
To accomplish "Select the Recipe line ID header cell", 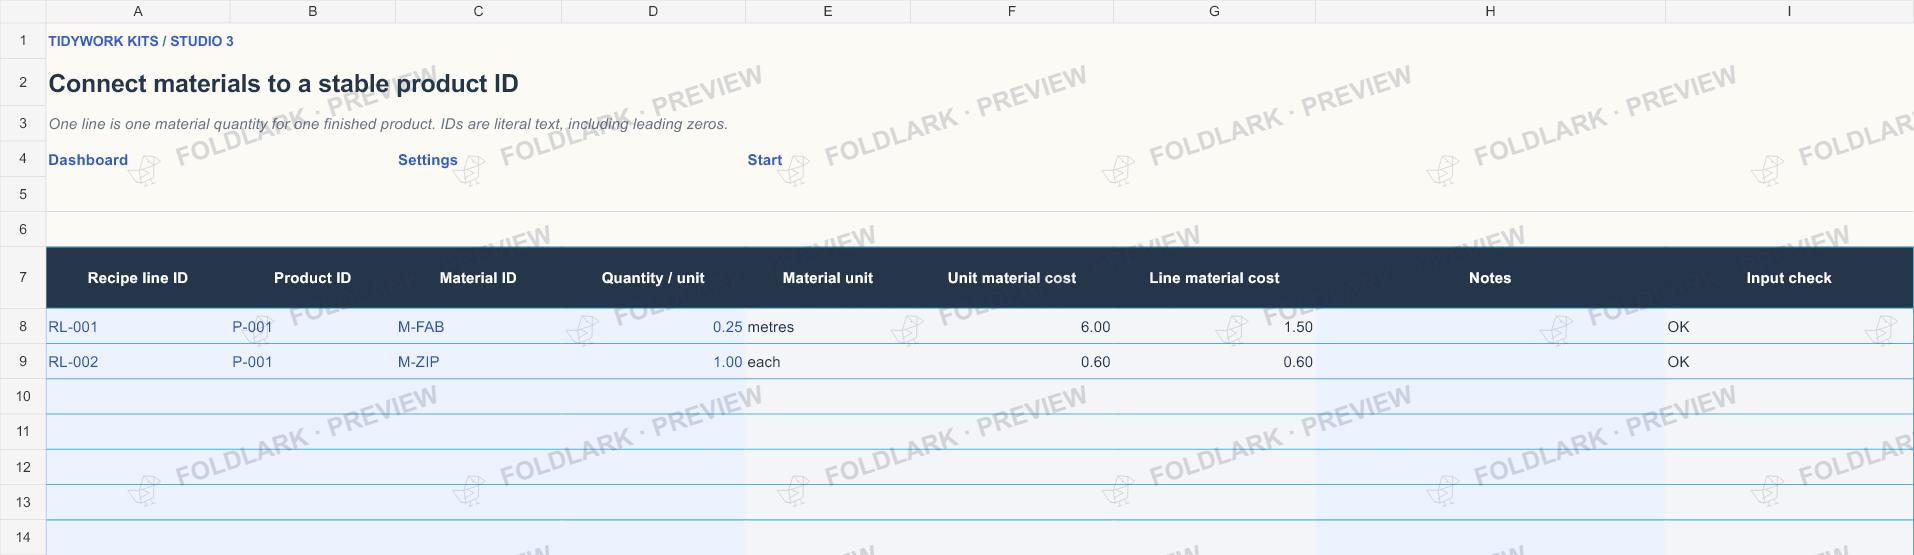I will 138,278.
